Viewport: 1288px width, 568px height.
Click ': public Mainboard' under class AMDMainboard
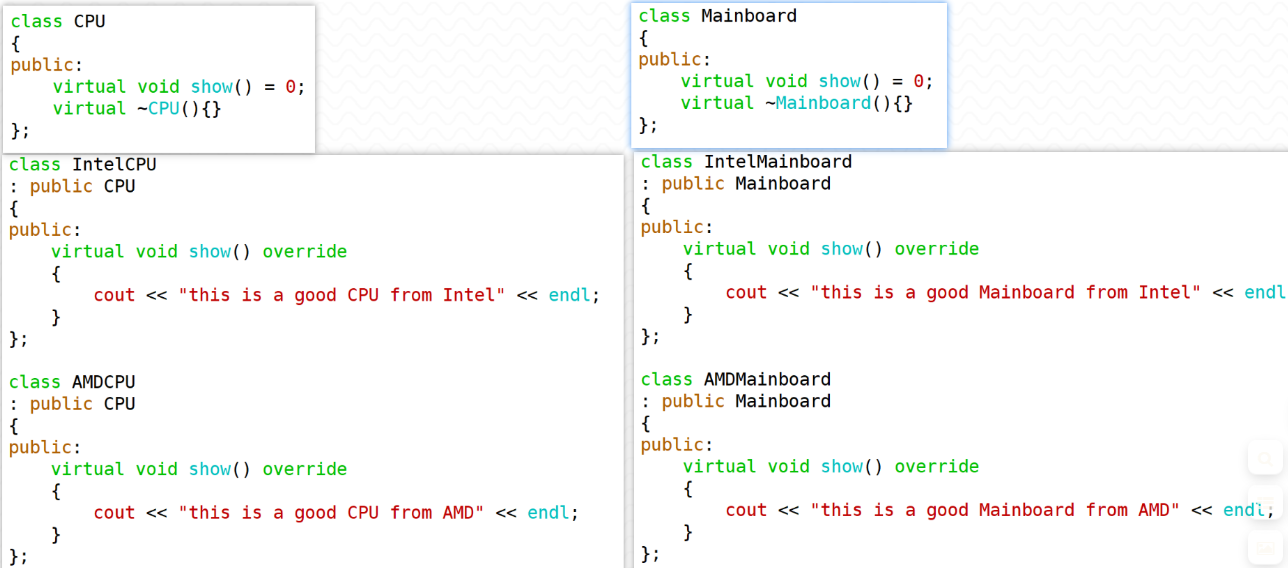point(736,402)
